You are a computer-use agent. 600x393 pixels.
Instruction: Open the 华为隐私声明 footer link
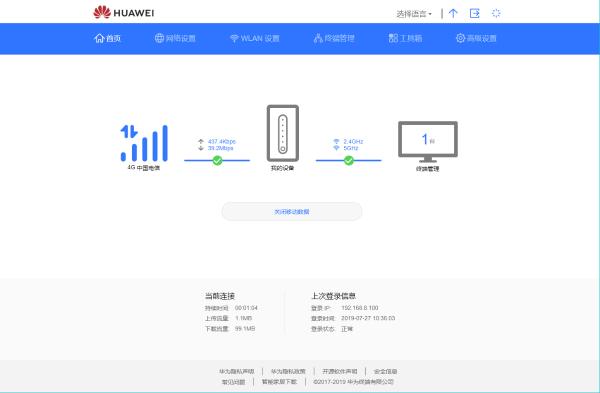tap(237, 372)
